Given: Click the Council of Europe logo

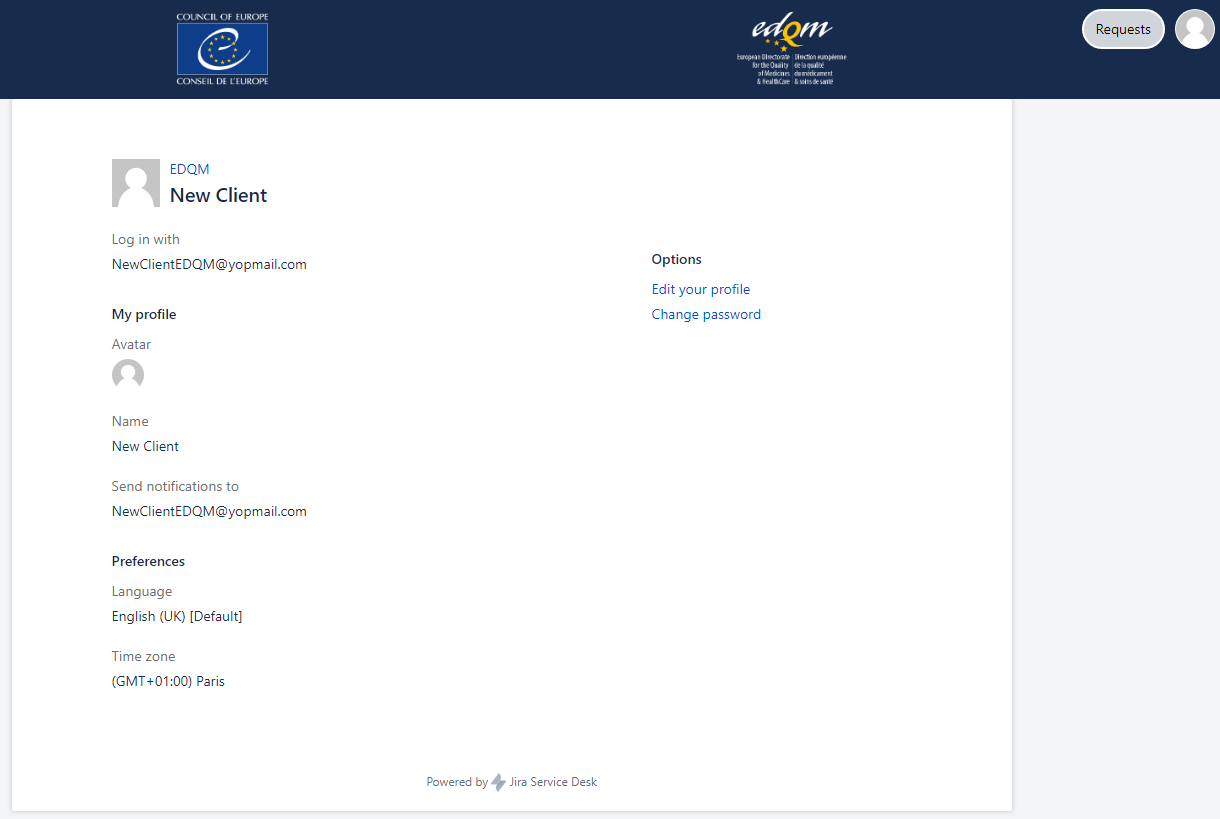Looking at the screenshot, I should 222,49.
